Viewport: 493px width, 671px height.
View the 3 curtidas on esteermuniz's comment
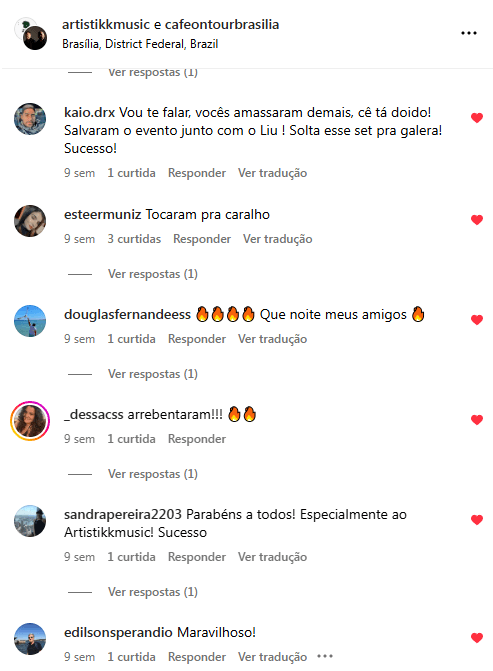point(134,239)
